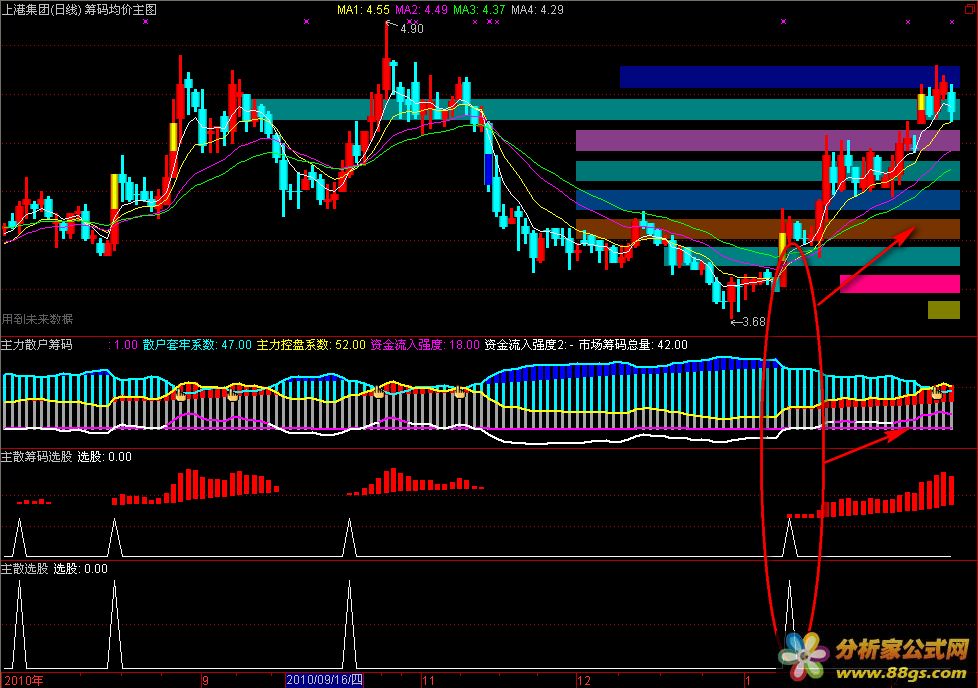This screenshot has width=978, height=688.
Task: Click the rightmost hand signal icon near latest bars
Action: click(936, 392)
